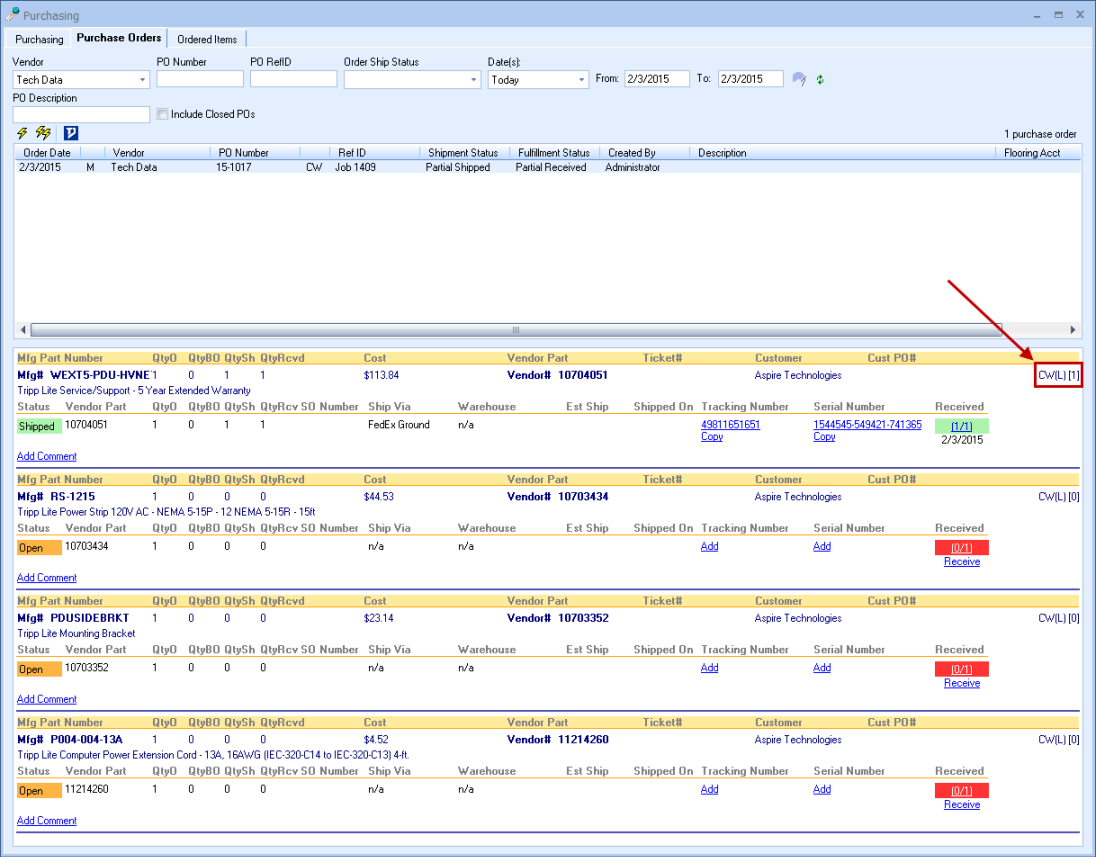The image size is (1096, 857).
Task: Click CW(L) [1] link for WEXT5-PDU-HVNE
Action: click(x=1059, y=376)
